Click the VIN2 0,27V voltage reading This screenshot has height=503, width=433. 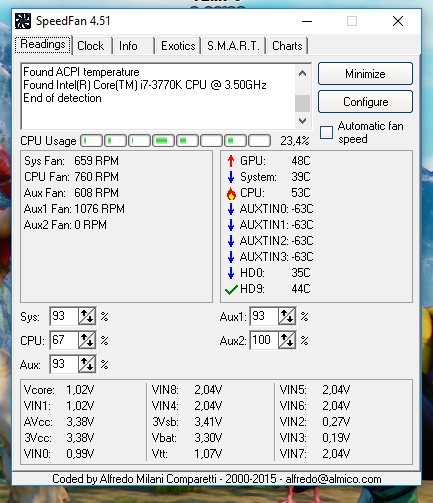(x=315, y=422)
